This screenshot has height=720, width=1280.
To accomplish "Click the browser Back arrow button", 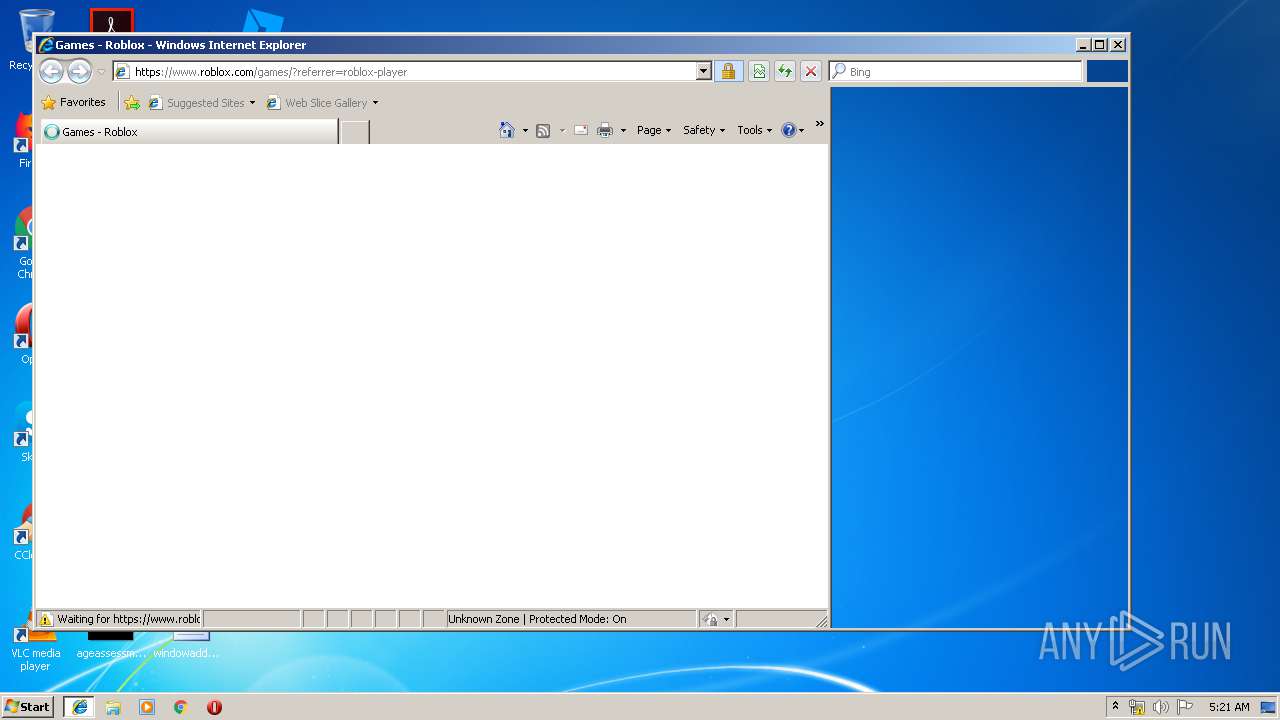I will click(51, 71).
